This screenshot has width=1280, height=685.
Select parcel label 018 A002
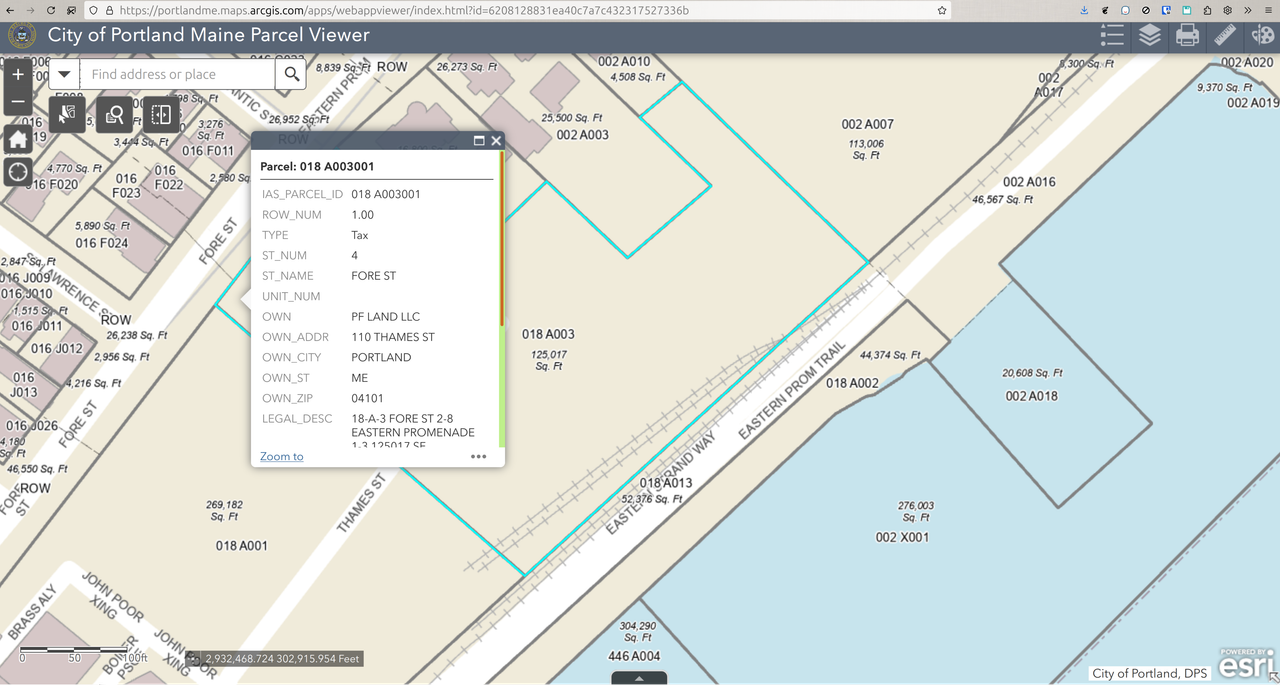tap(852, 383)
